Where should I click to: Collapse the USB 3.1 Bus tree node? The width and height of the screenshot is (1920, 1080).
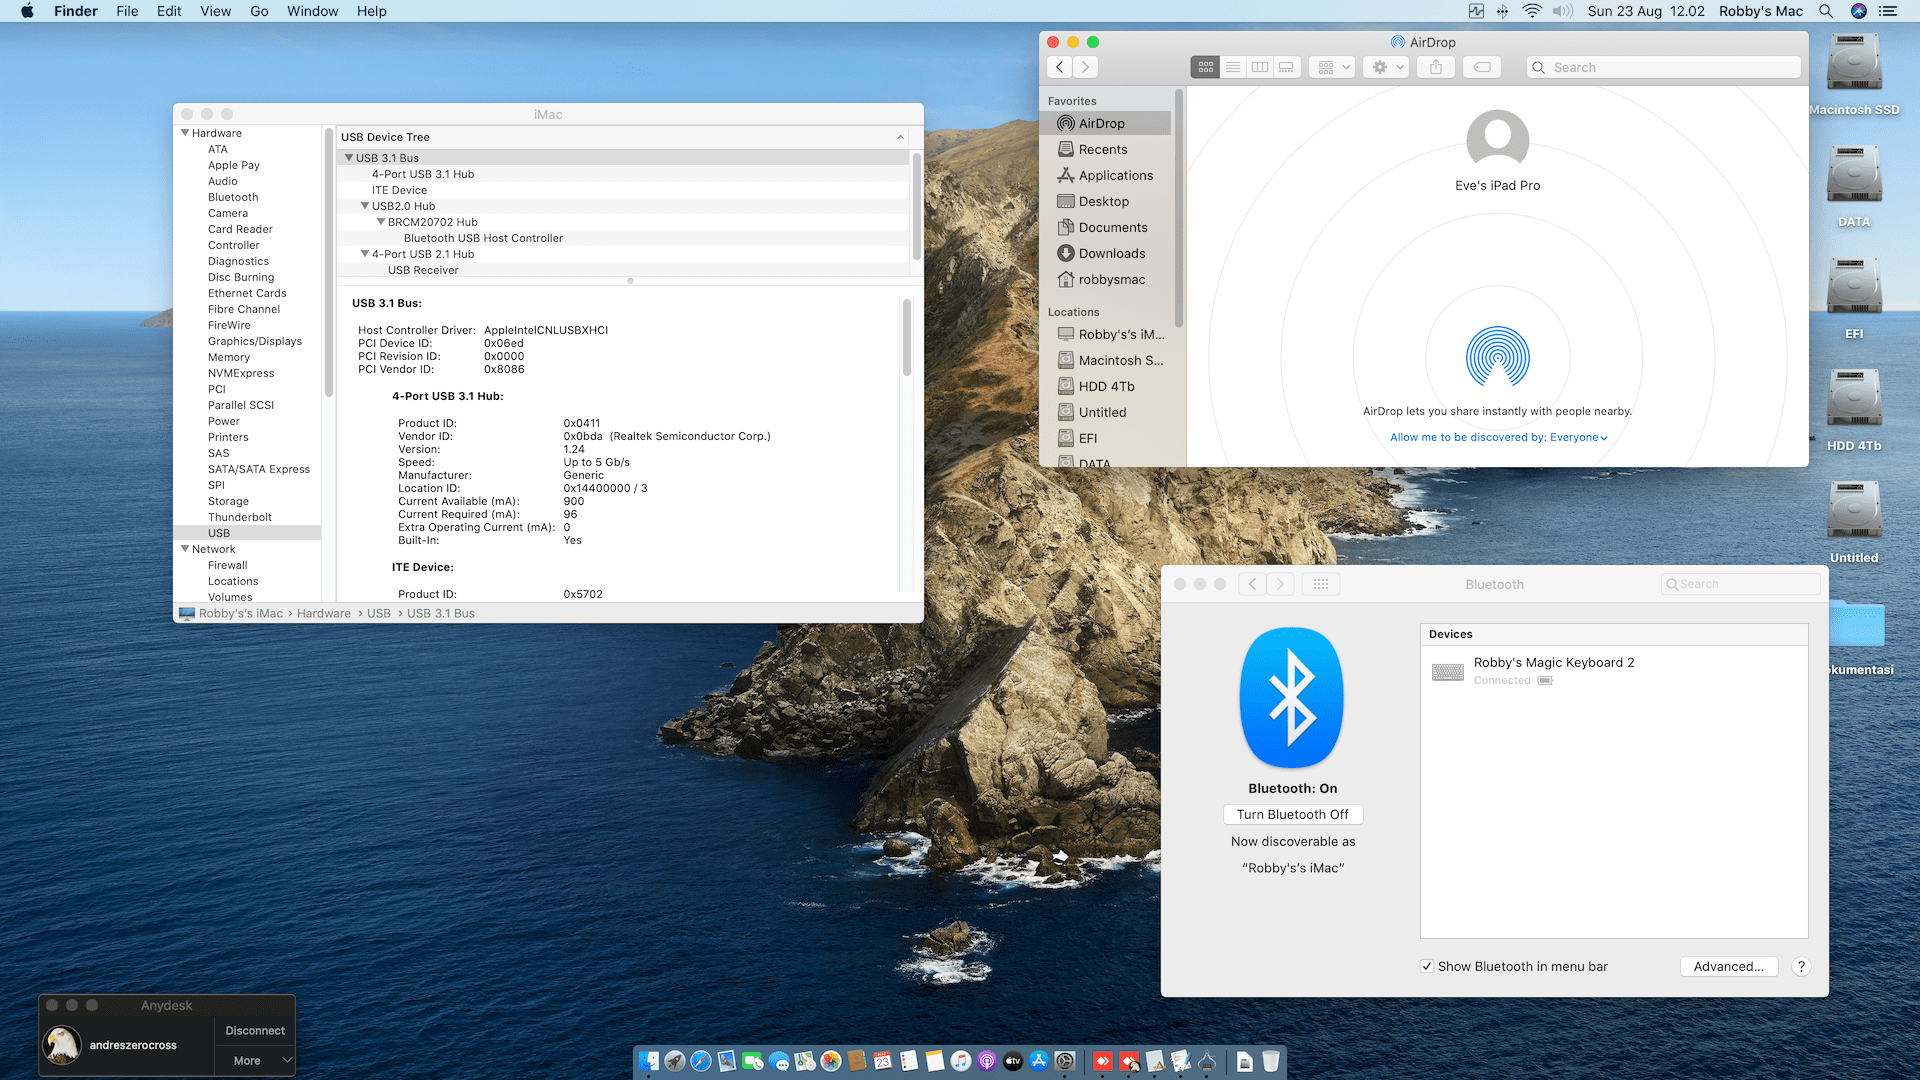(x=349, y=158)
